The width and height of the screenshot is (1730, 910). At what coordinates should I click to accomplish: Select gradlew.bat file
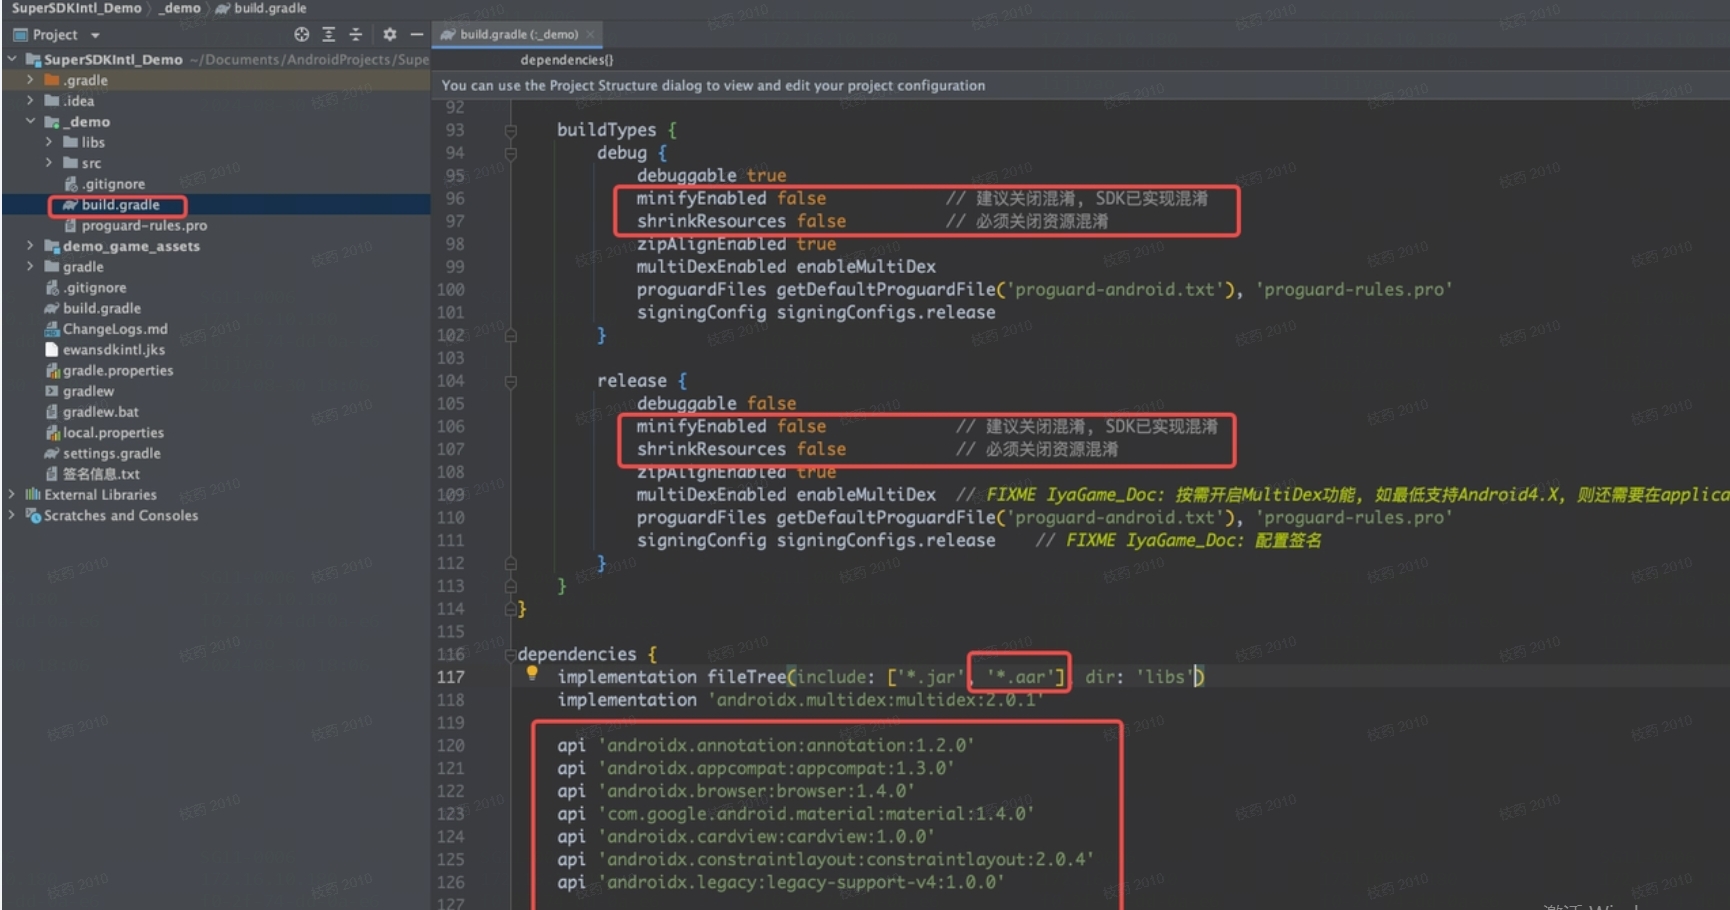click(92, 412)
